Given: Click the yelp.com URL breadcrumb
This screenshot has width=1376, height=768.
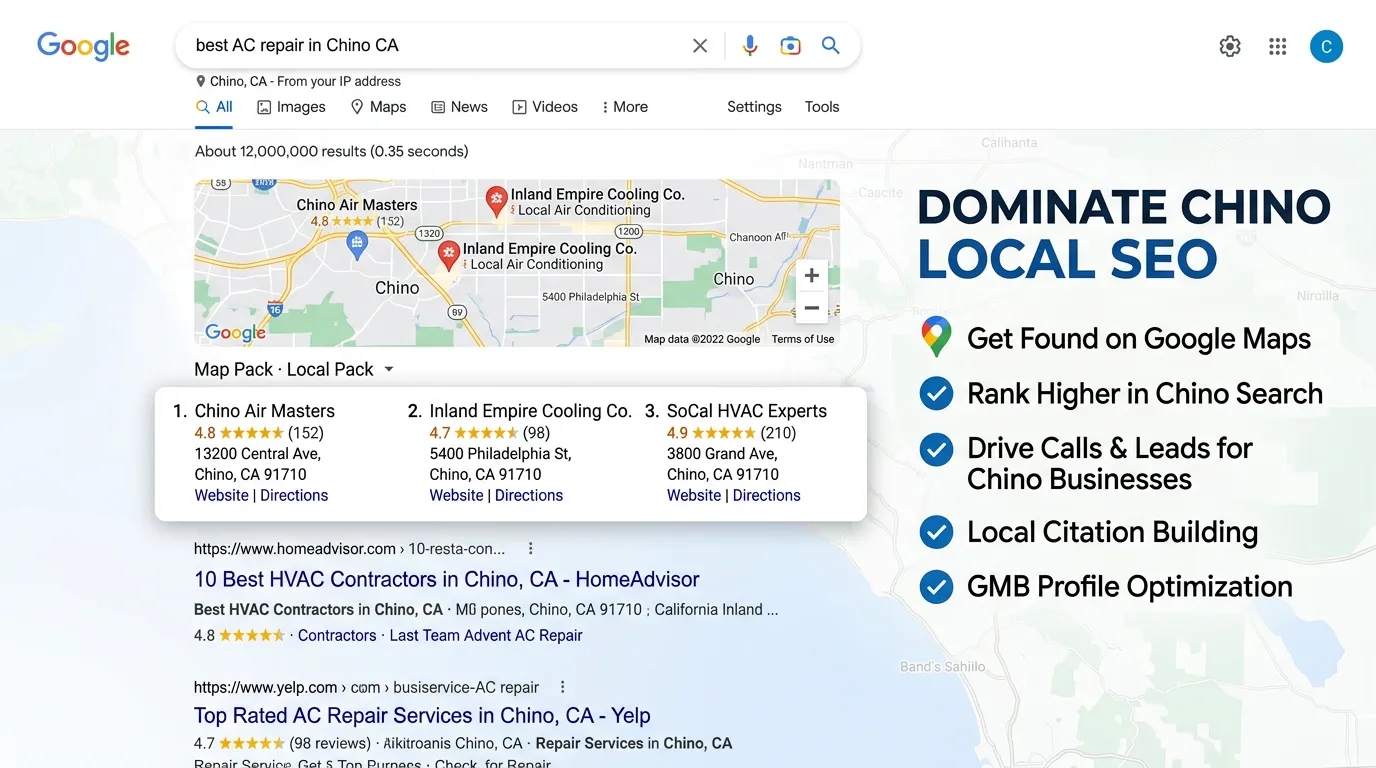Looking at the screenshot, I should coord(366,688).
